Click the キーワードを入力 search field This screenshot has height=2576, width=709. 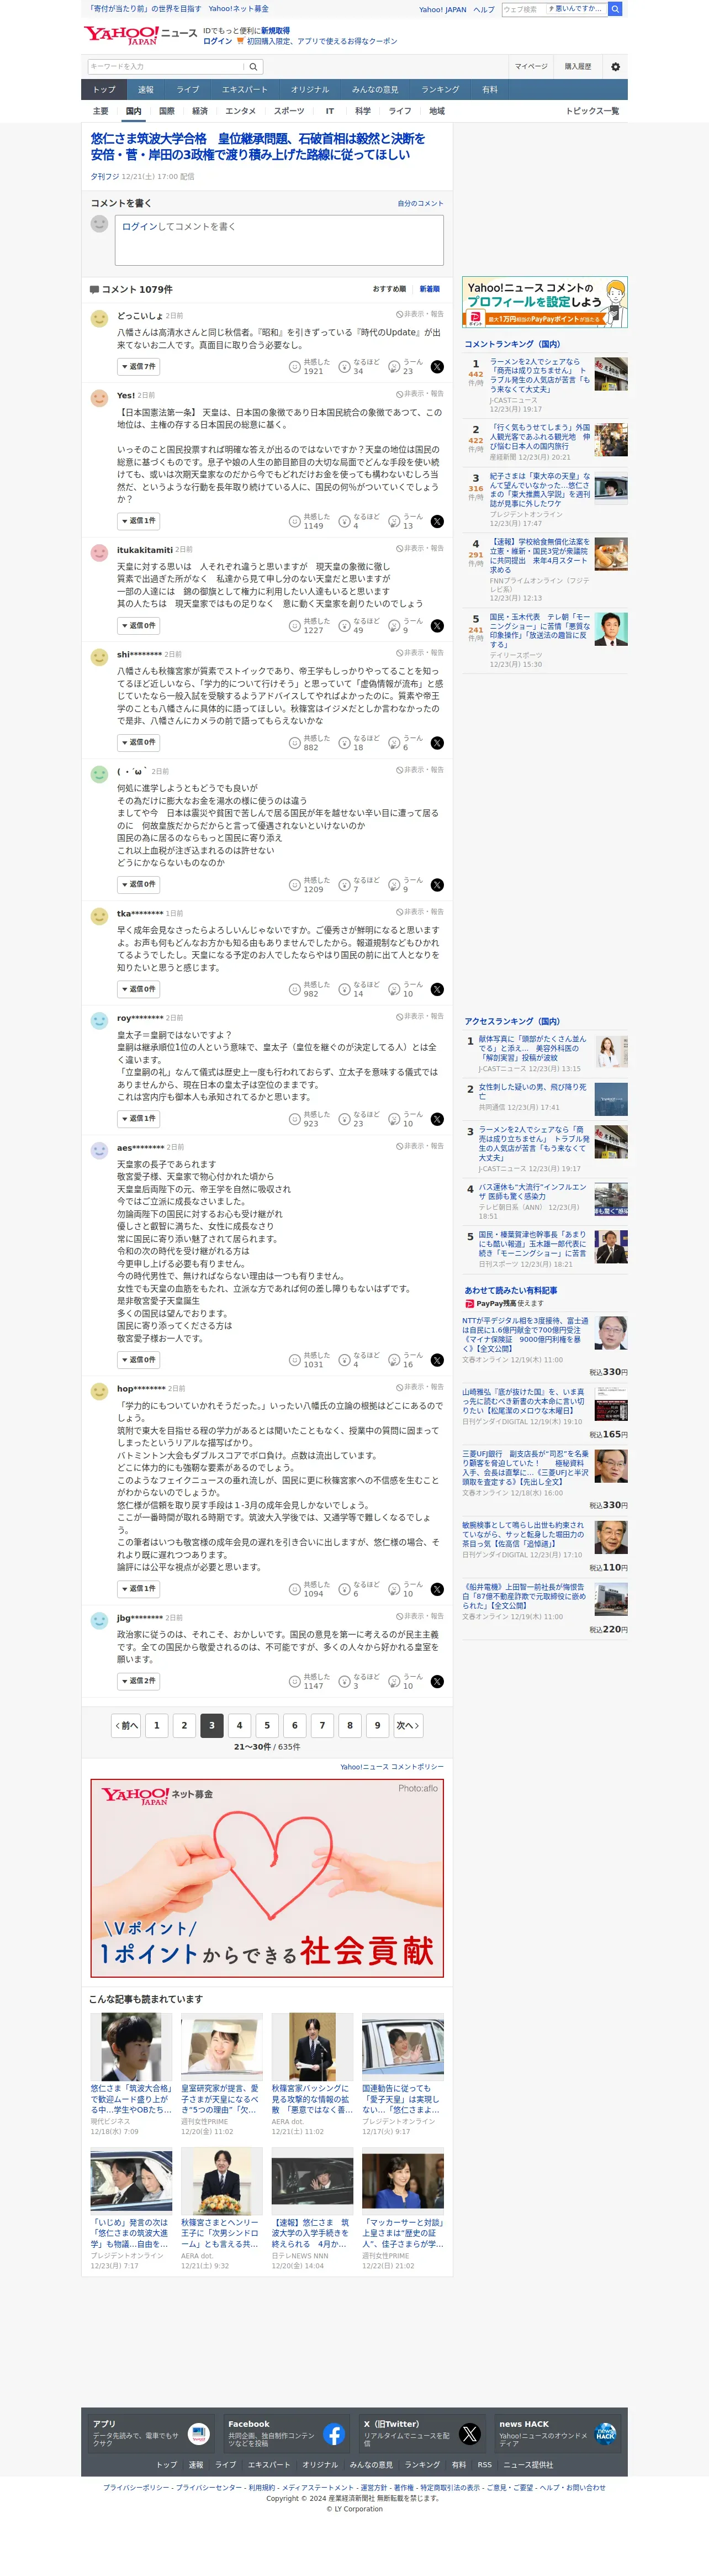click(166, 67)
